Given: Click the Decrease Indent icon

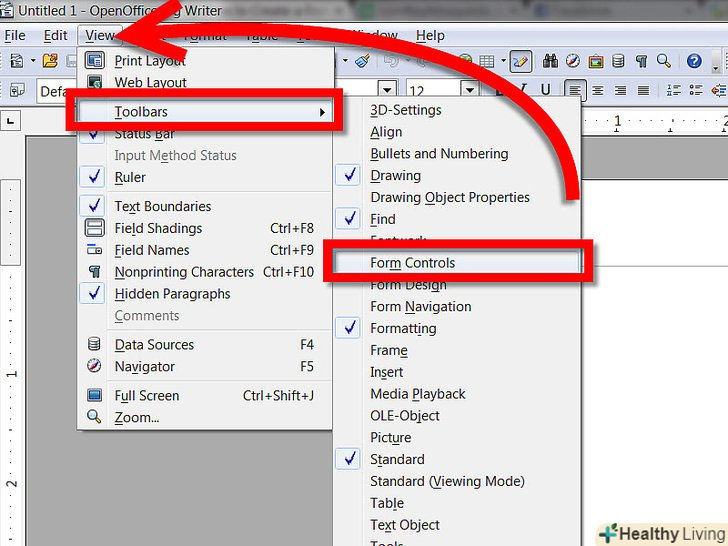Looking at the screenshot, I should (x=719, y=90).
